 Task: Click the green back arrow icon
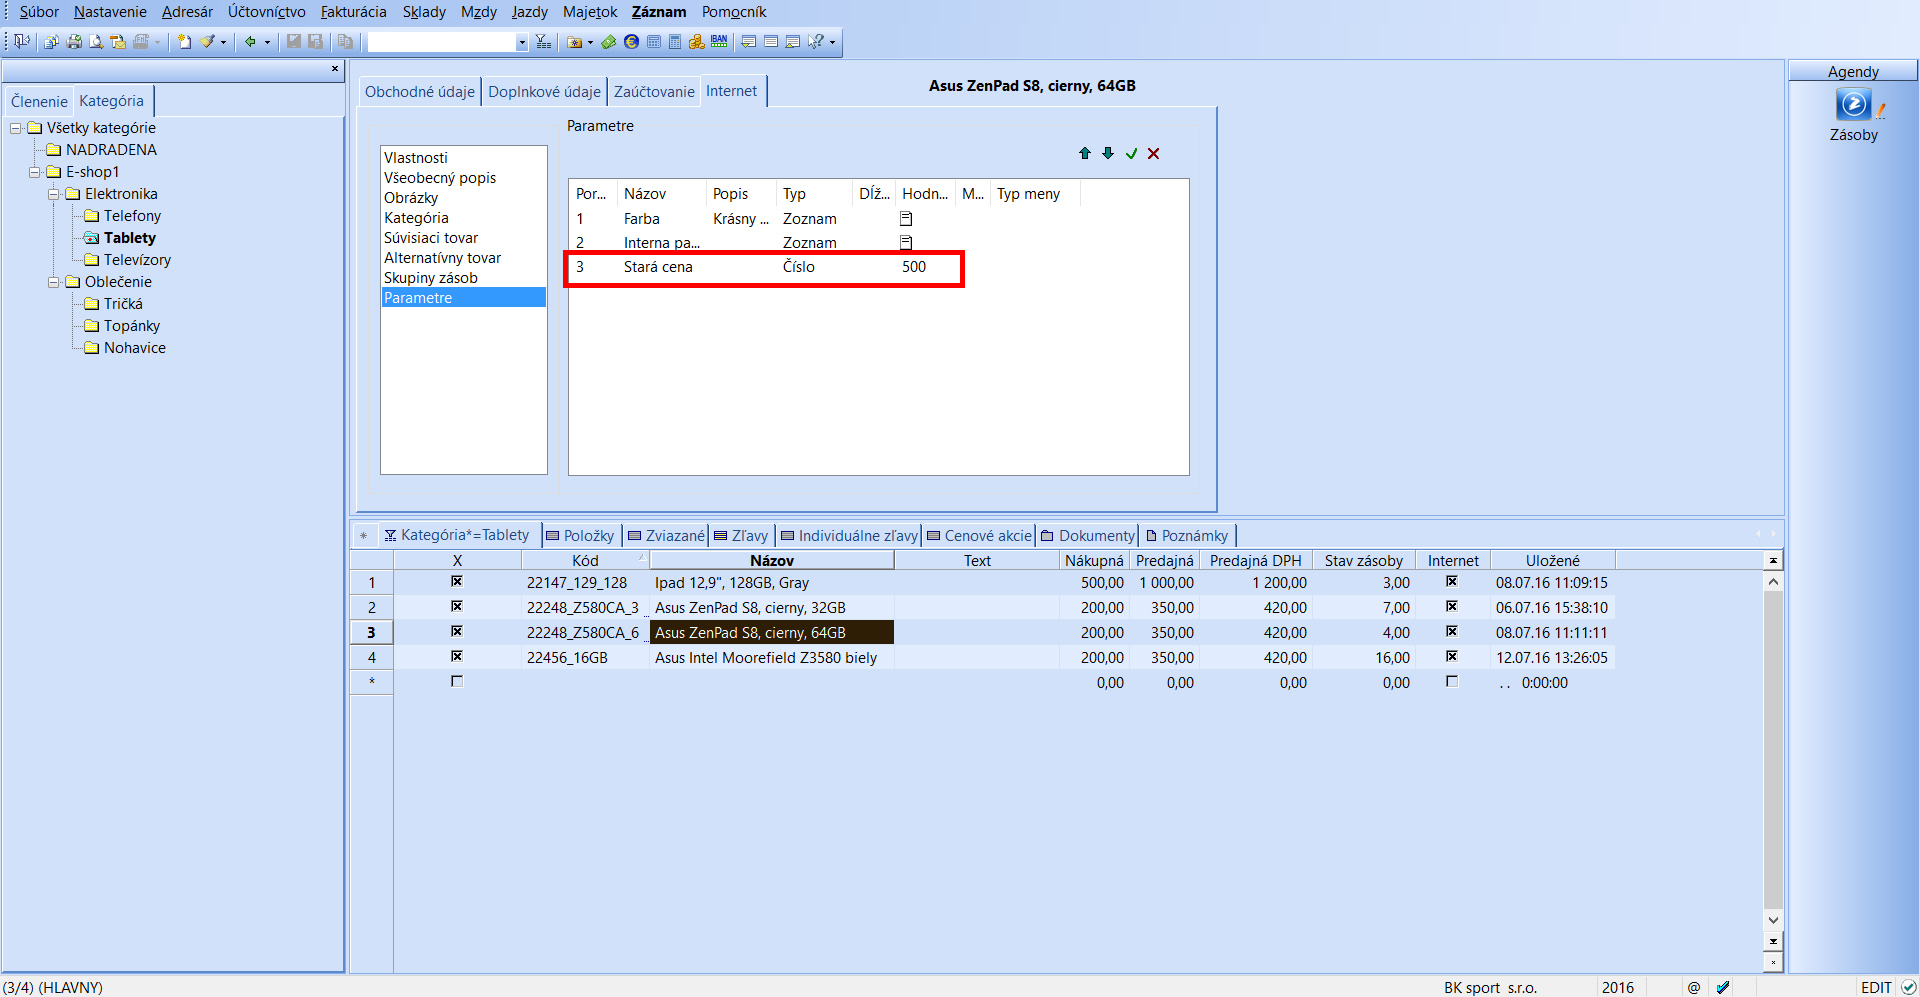[x=250, y=41]
